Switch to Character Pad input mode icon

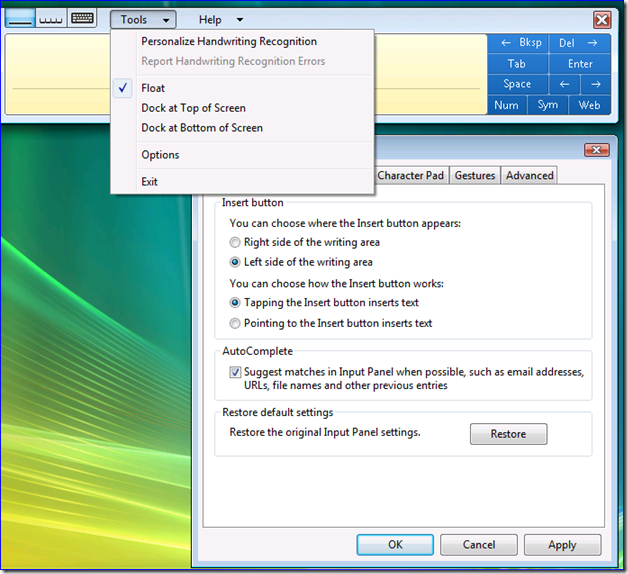pyautogui.click(x=51, y=18)
